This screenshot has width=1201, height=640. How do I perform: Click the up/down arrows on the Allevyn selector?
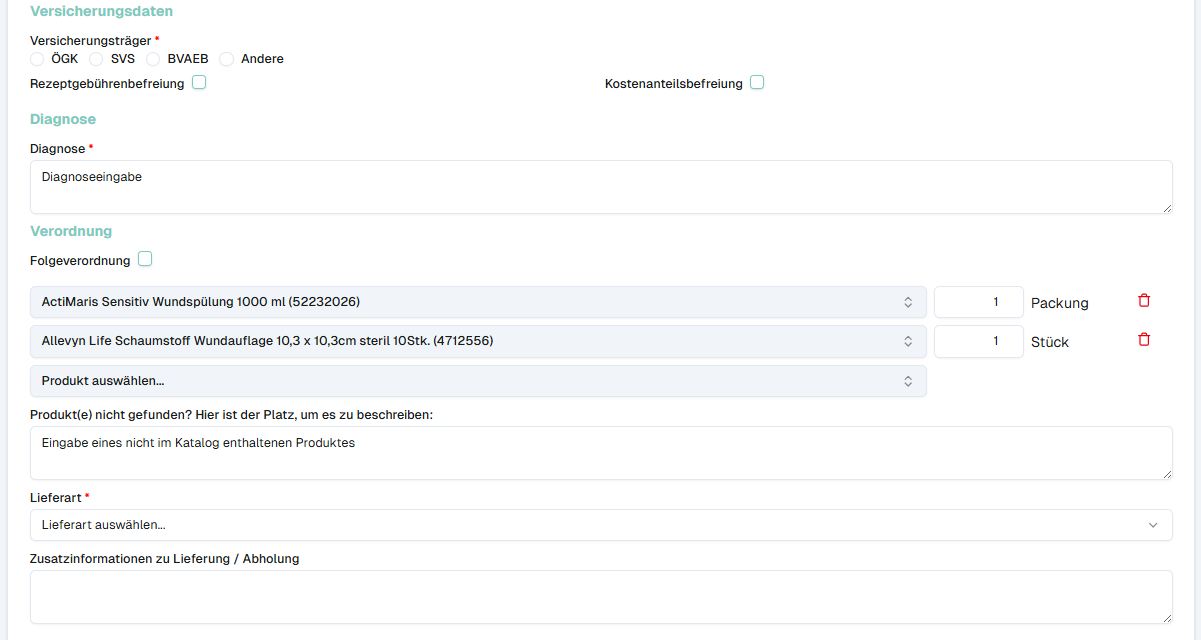coord(908,341)
